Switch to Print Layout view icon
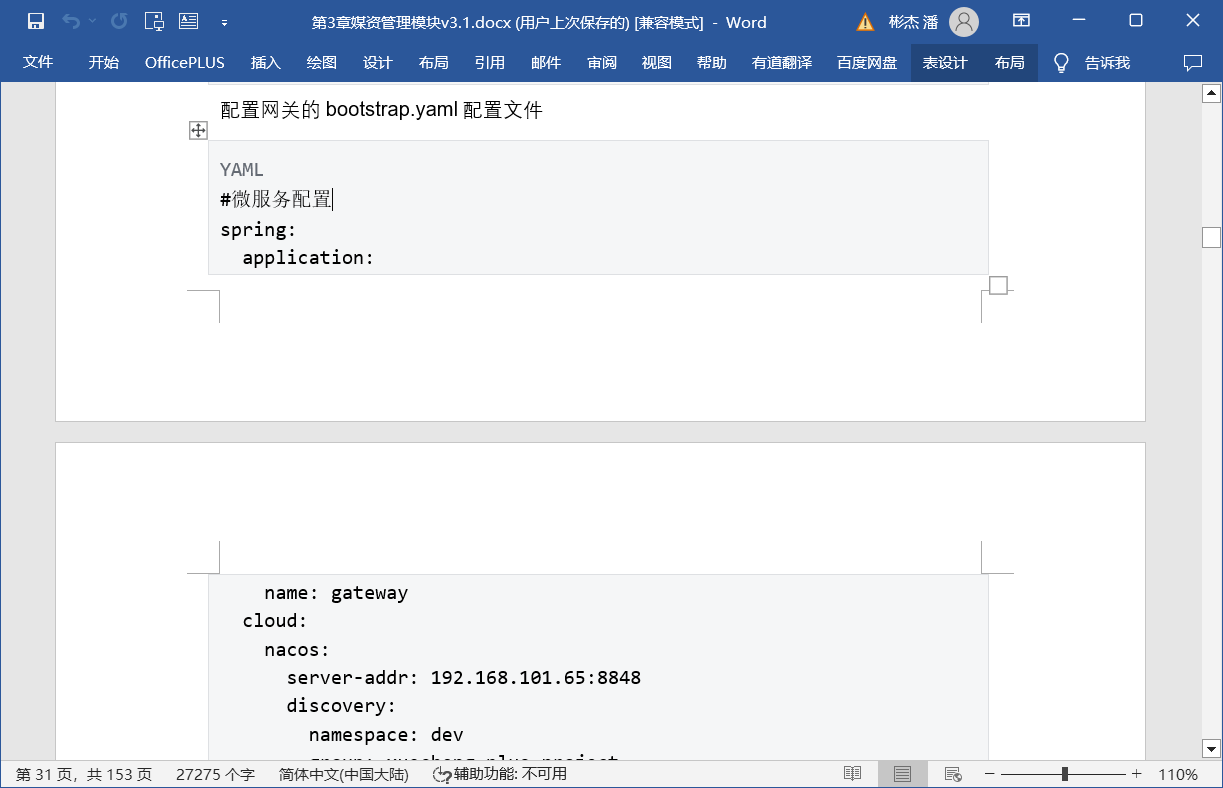This screenshot has height=788, width=1223. [x=902, y=774]
